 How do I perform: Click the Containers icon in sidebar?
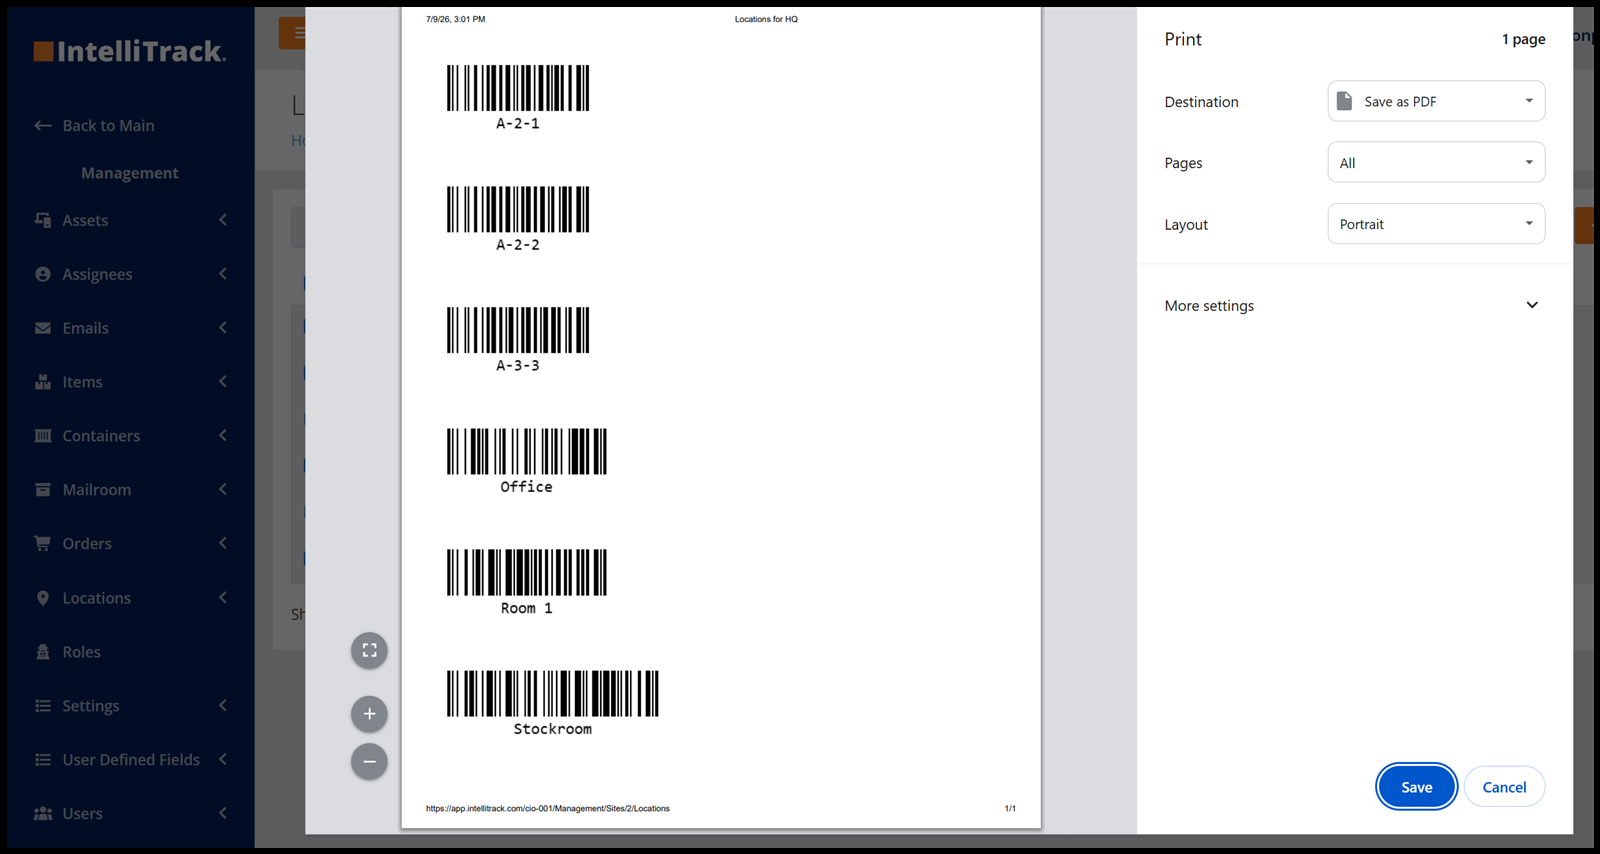[43, 436]
